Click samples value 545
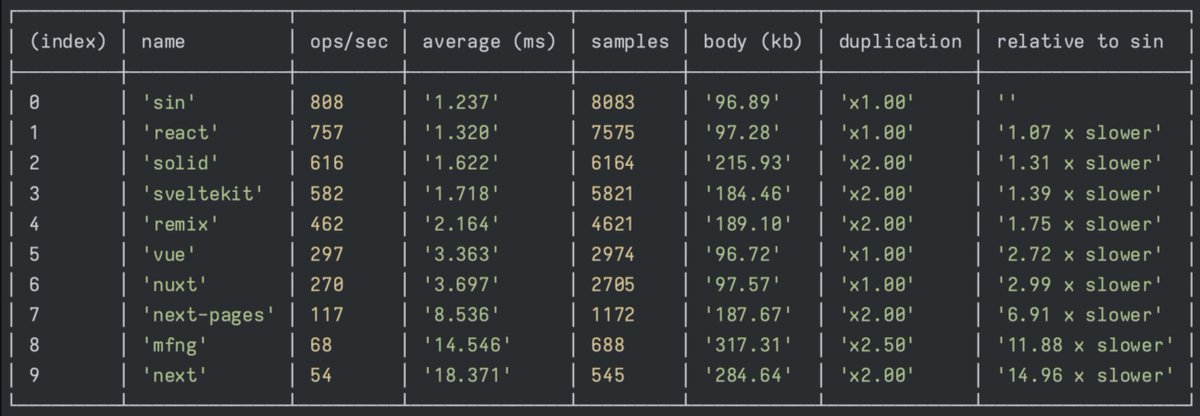This screenshot has height=416, width=1200. 607,375
